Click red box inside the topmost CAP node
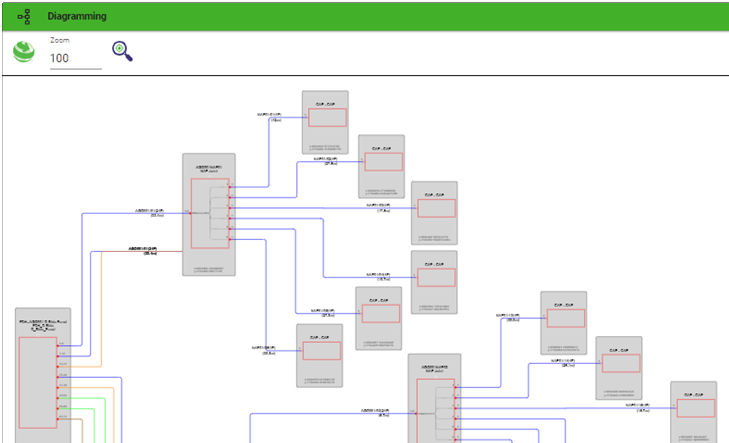 [x=325, y=117]
